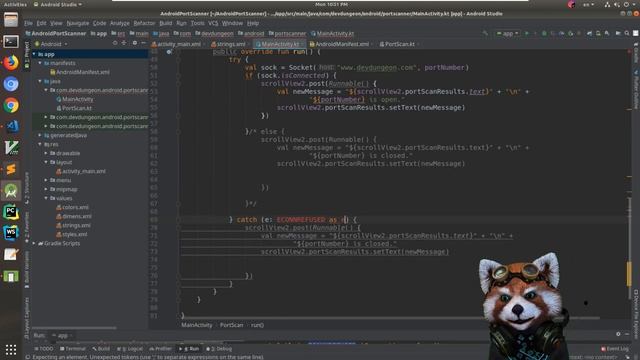Click the PortScan breadcrumb below the editor

[x=231, y=325]
